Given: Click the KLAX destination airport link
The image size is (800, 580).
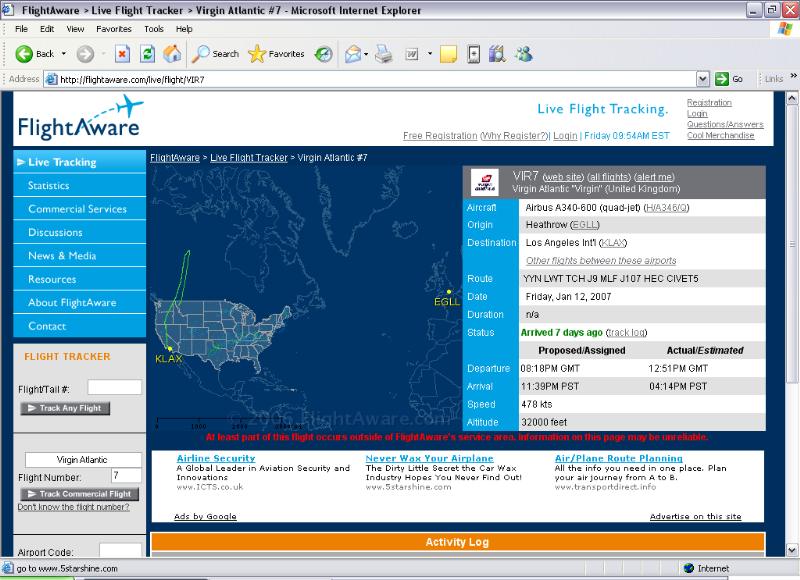Looking at the screenshot, I should 614,243.
